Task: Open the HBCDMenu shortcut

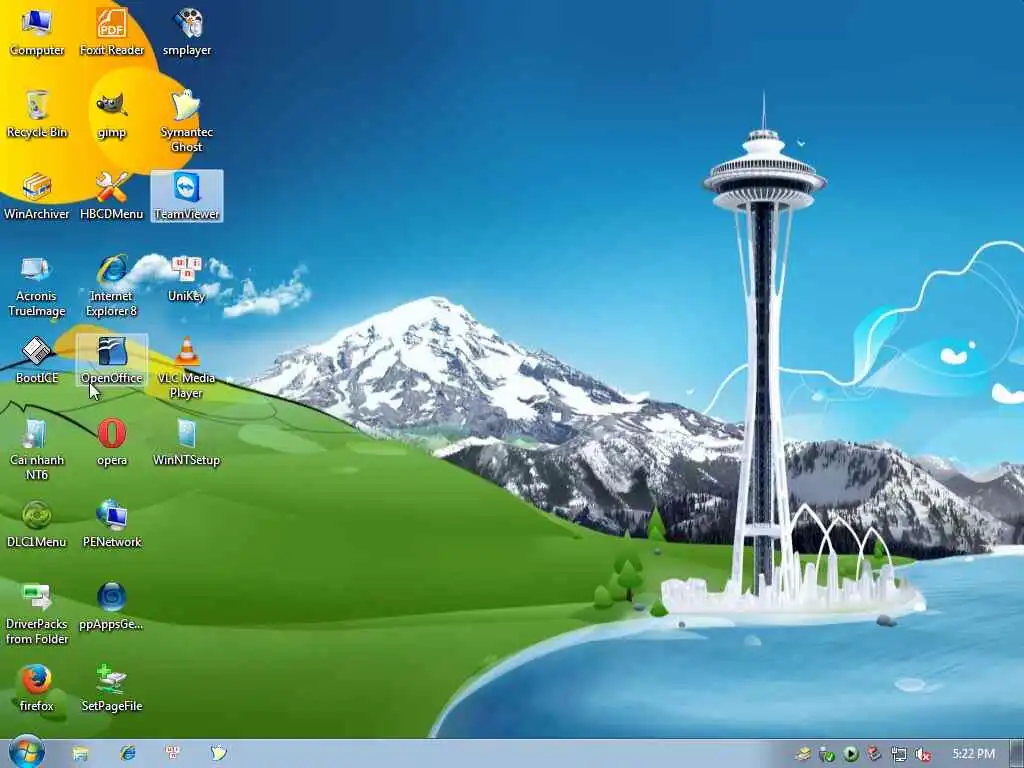Action: 112,196
